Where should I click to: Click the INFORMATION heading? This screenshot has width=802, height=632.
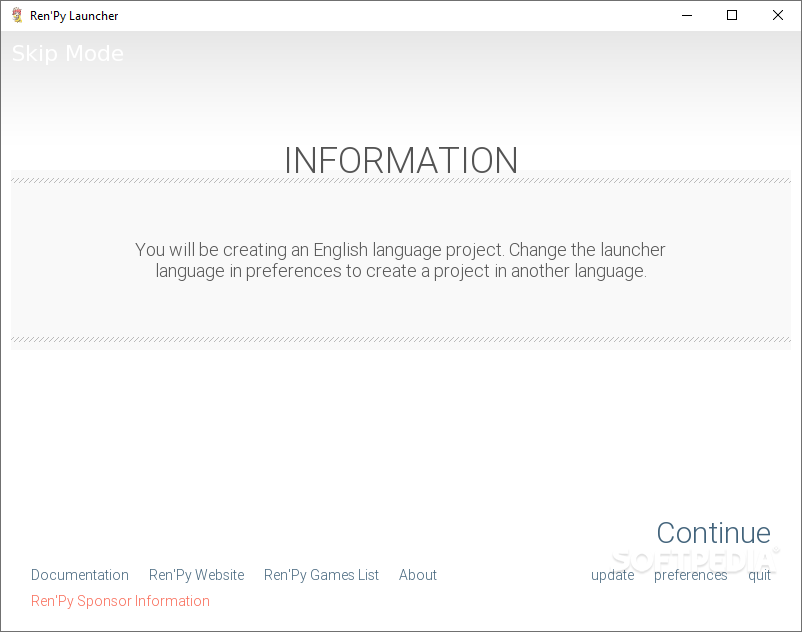coord(401,160)
